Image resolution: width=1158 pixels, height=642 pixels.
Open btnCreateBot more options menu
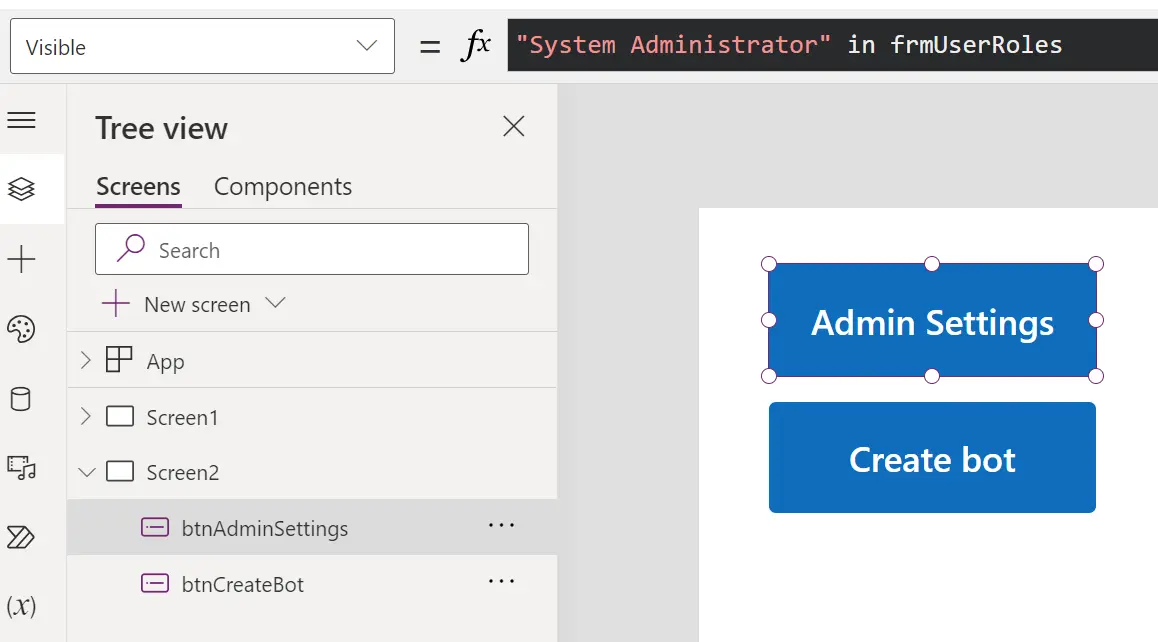tap(501, 581)
